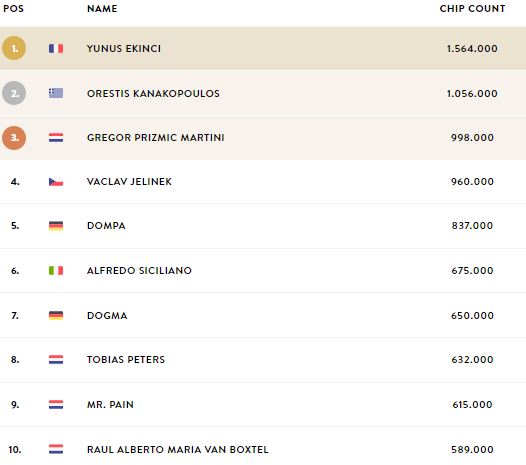526x465 pixels.
Task: Click the German flag beside Dompa
Action: (x=56, y=226)
